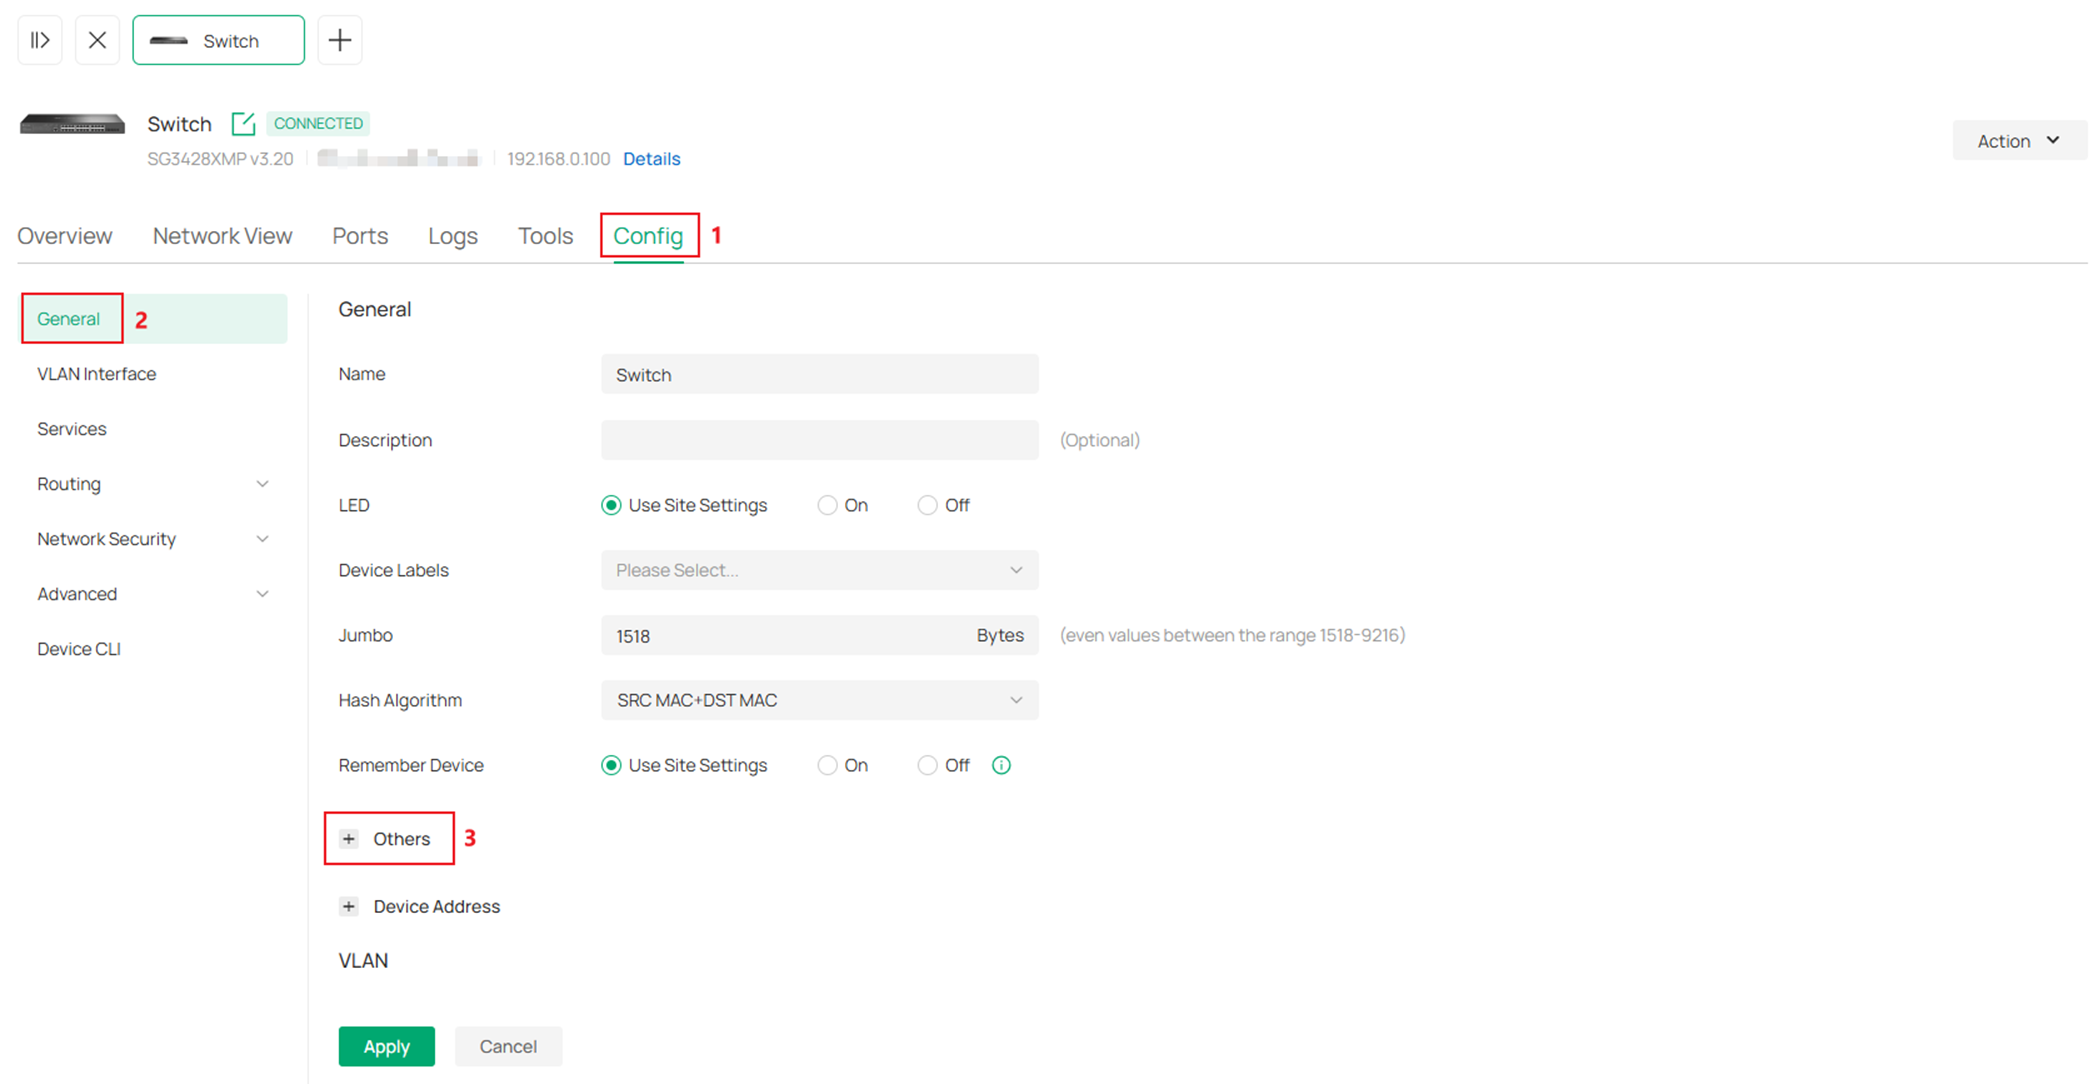Click the SG3428XMP switch image
The width and height of the screenshot is (2098, 1084).
point(71,125)
